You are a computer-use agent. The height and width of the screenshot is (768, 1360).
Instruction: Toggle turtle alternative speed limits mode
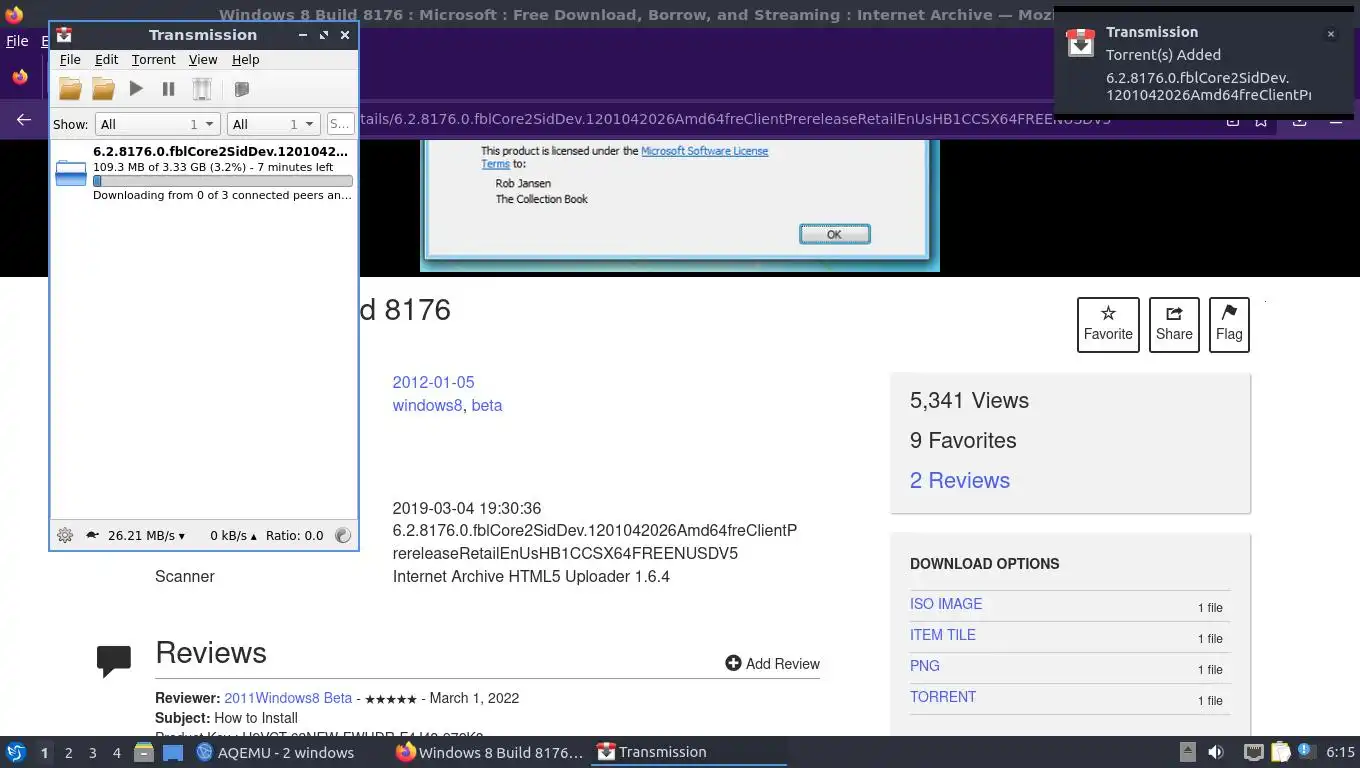coord(92,535)
